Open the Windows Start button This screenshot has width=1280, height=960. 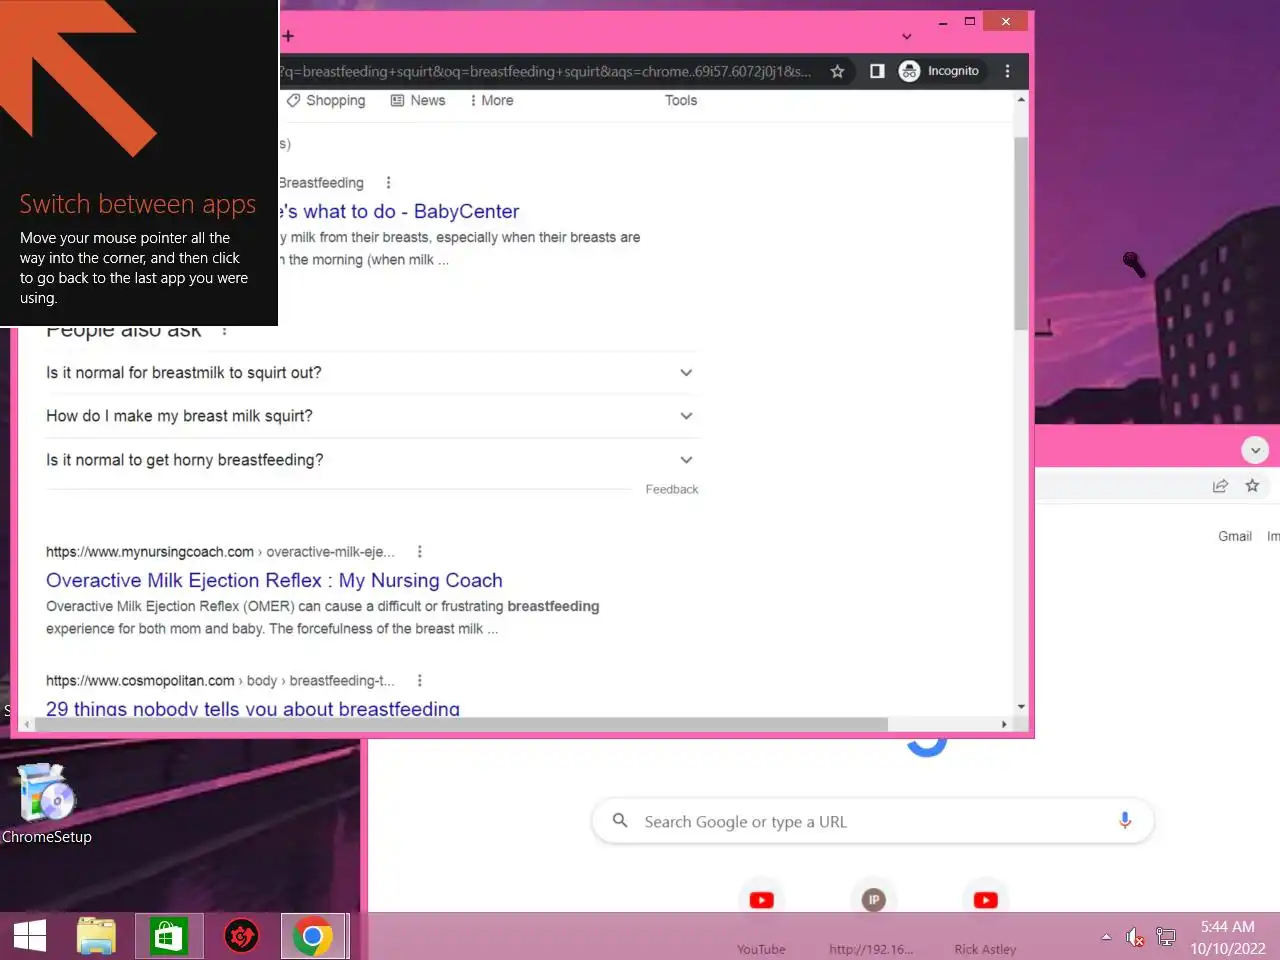click(30, 936)
